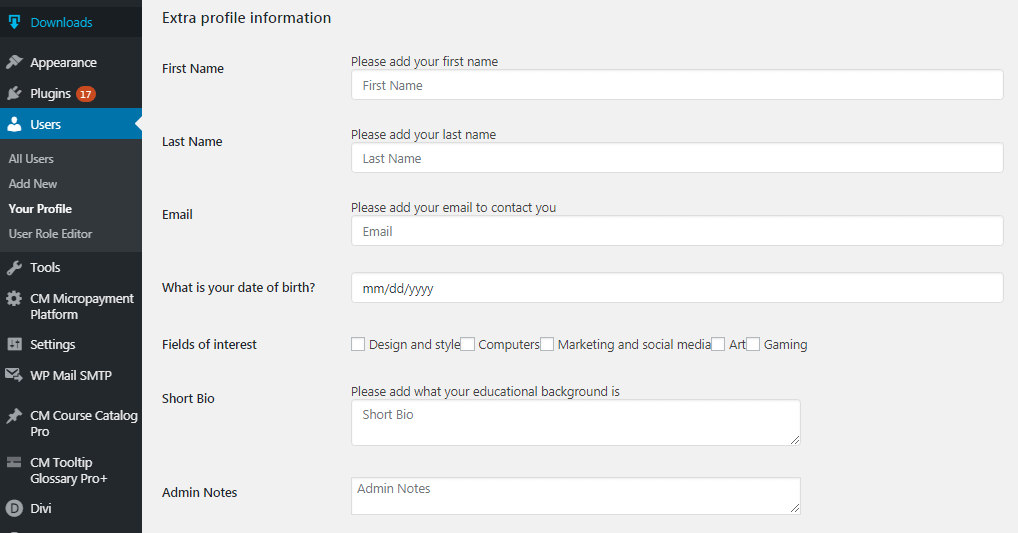Click the First Name input field
The width and height of the screenshot is (1018, 533).
676,85
